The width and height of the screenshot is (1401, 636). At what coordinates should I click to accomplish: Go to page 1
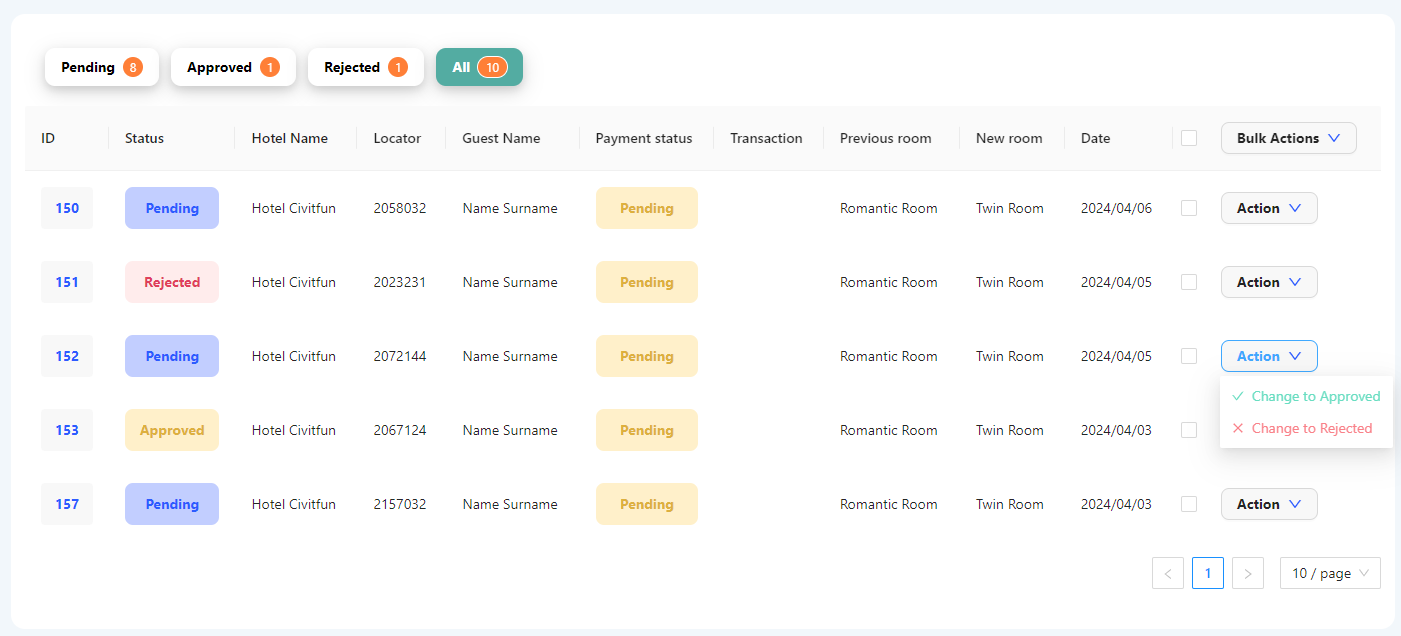coord(1208,573)
